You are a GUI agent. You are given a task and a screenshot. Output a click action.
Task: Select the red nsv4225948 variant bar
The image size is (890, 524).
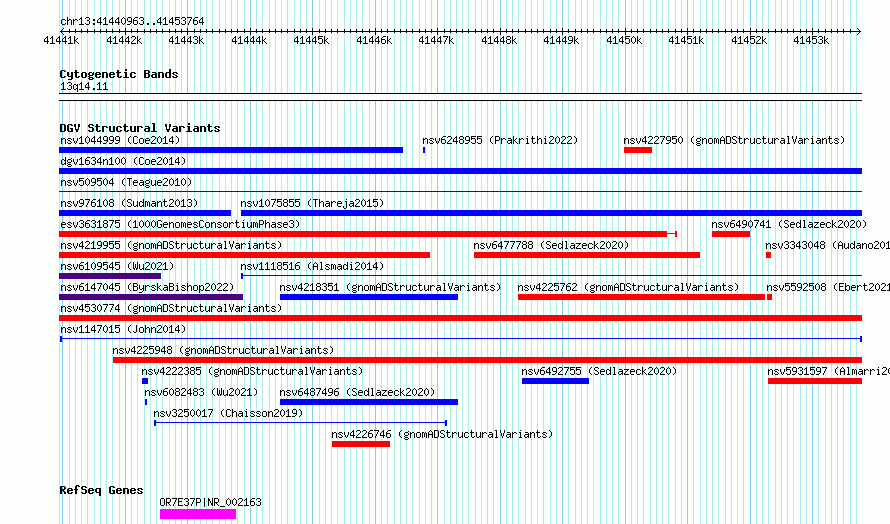(488, 360)
